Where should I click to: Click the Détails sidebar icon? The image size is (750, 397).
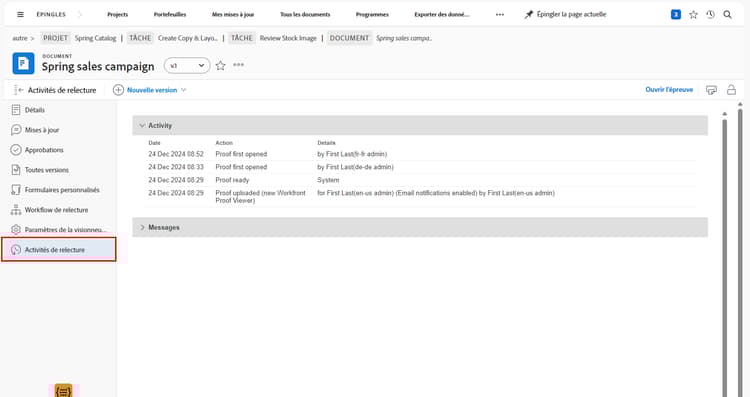pyautogui.click(x=16, y=110)
